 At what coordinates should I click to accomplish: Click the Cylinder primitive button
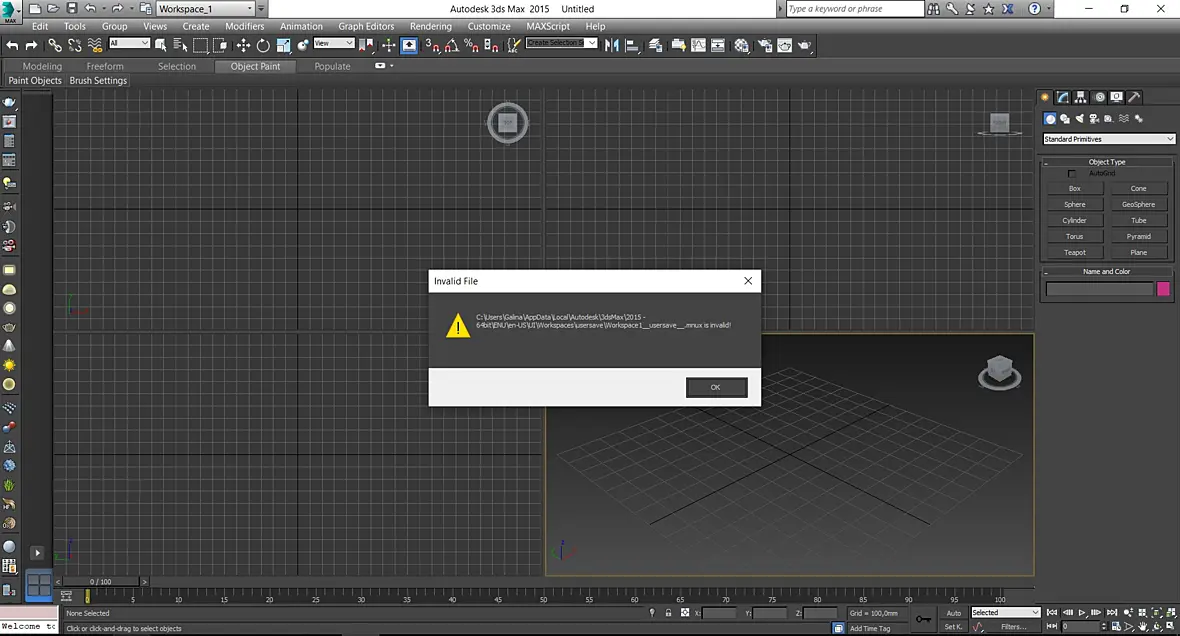click(1075, 221)
